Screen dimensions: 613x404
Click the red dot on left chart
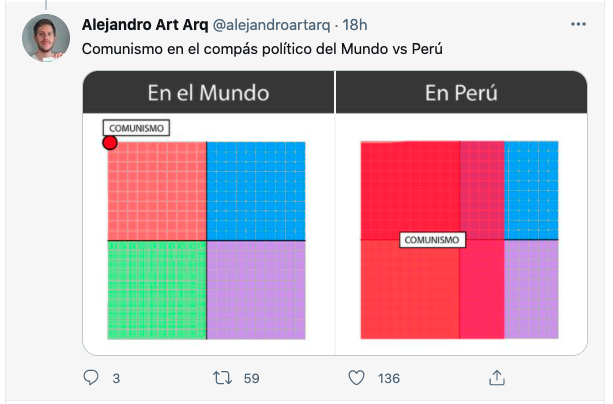(110, 143)
